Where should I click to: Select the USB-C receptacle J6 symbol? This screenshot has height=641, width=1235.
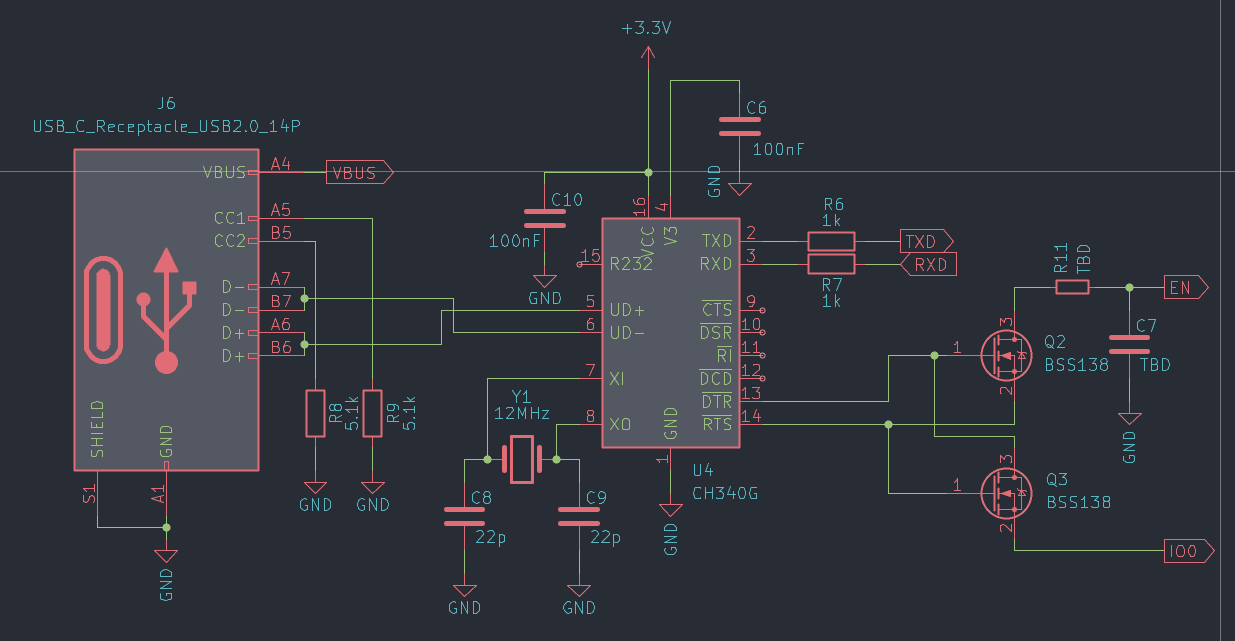166,310
